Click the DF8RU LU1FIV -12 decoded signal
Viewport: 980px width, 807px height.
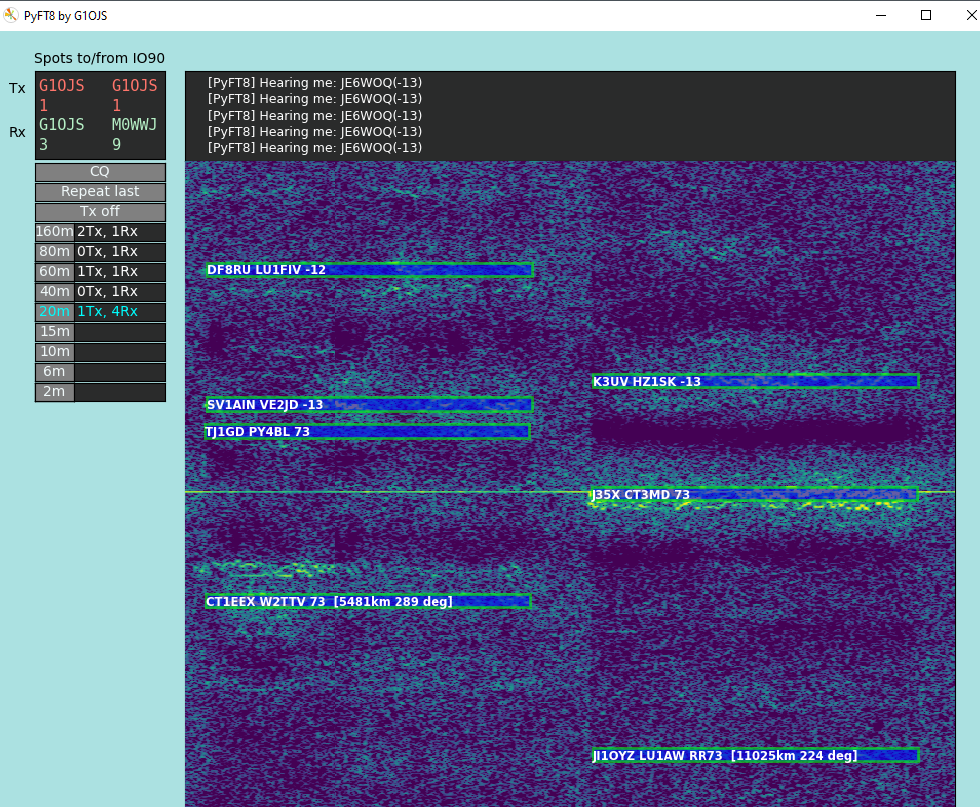[x=369, y=269]
